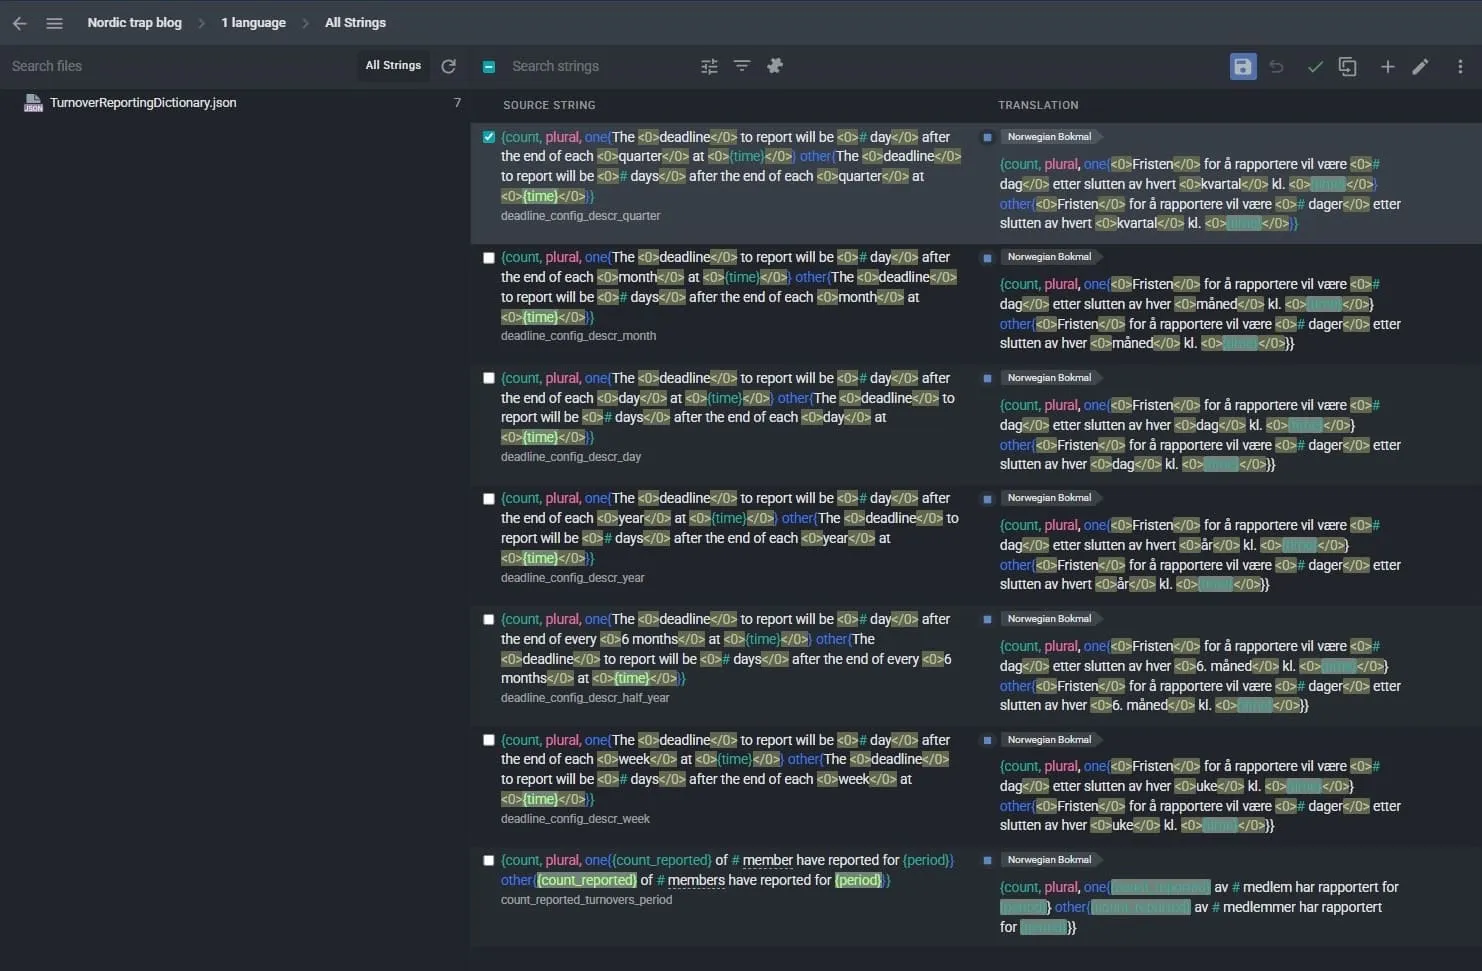Check the deadline_config_descr_day string checkbox

click(x=489, y=378)
